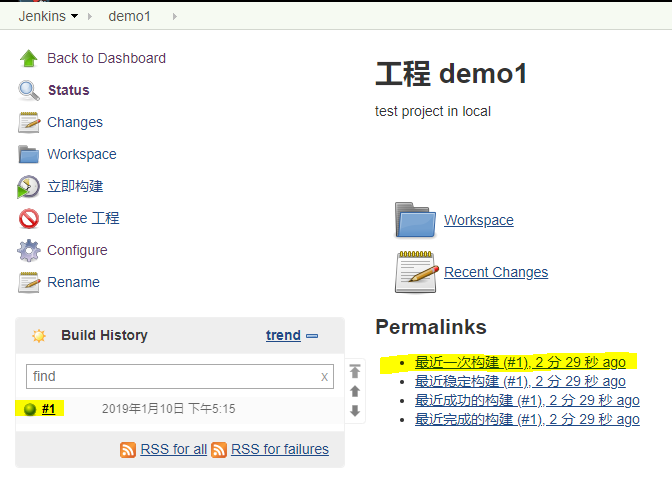Open RSS for all link

click(174, 449)
